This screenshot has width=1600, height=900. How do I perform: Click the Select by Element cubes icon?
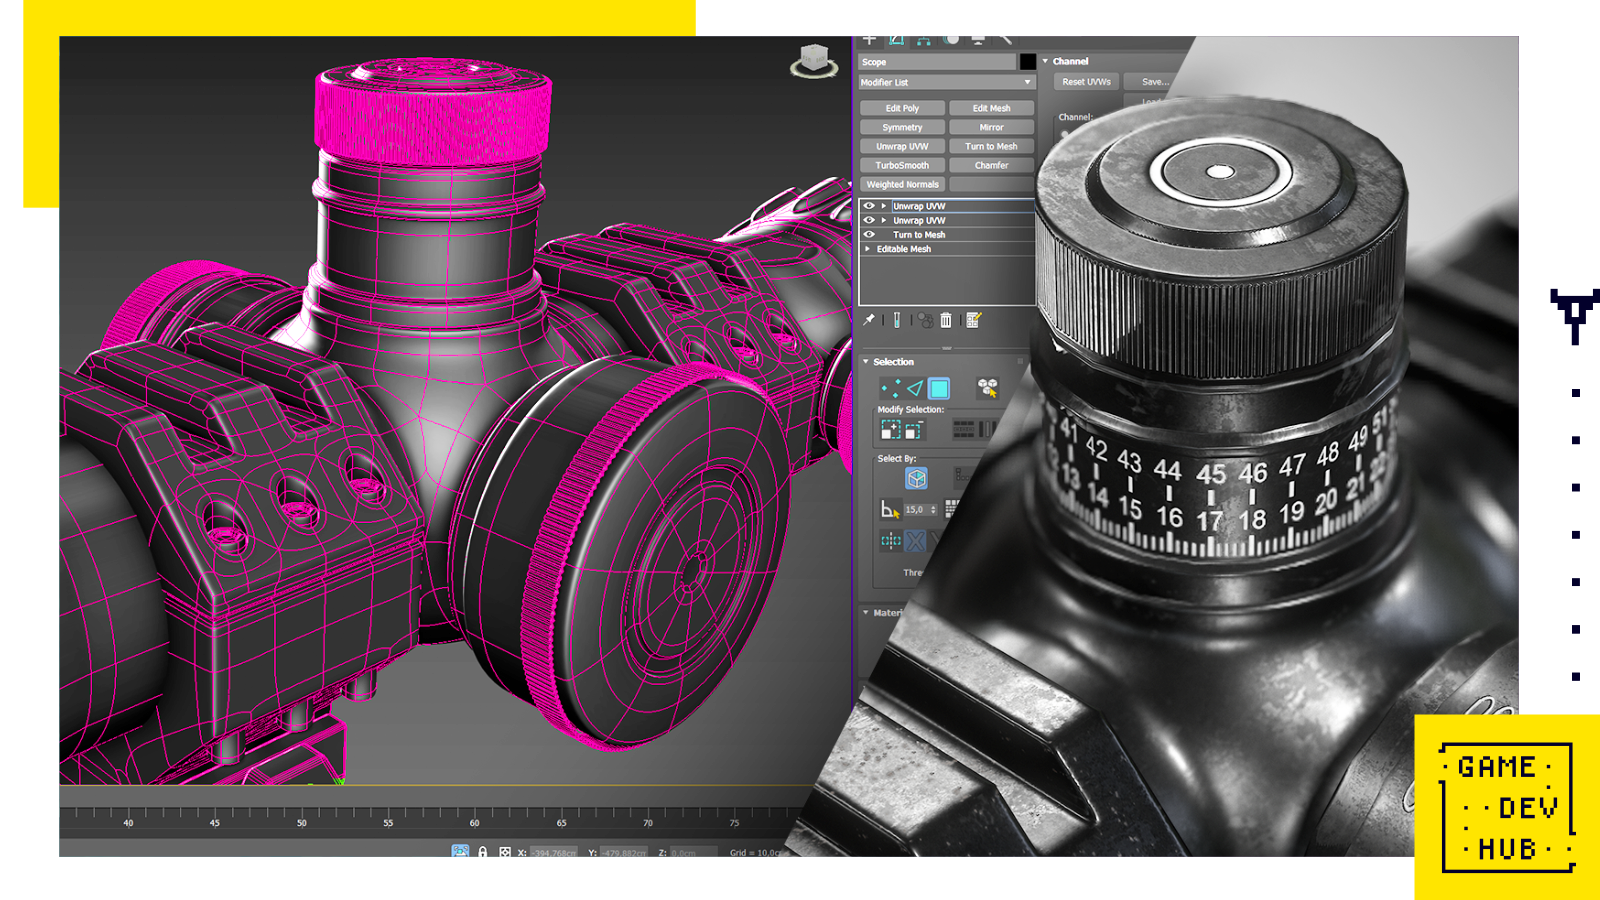[988, 389]
